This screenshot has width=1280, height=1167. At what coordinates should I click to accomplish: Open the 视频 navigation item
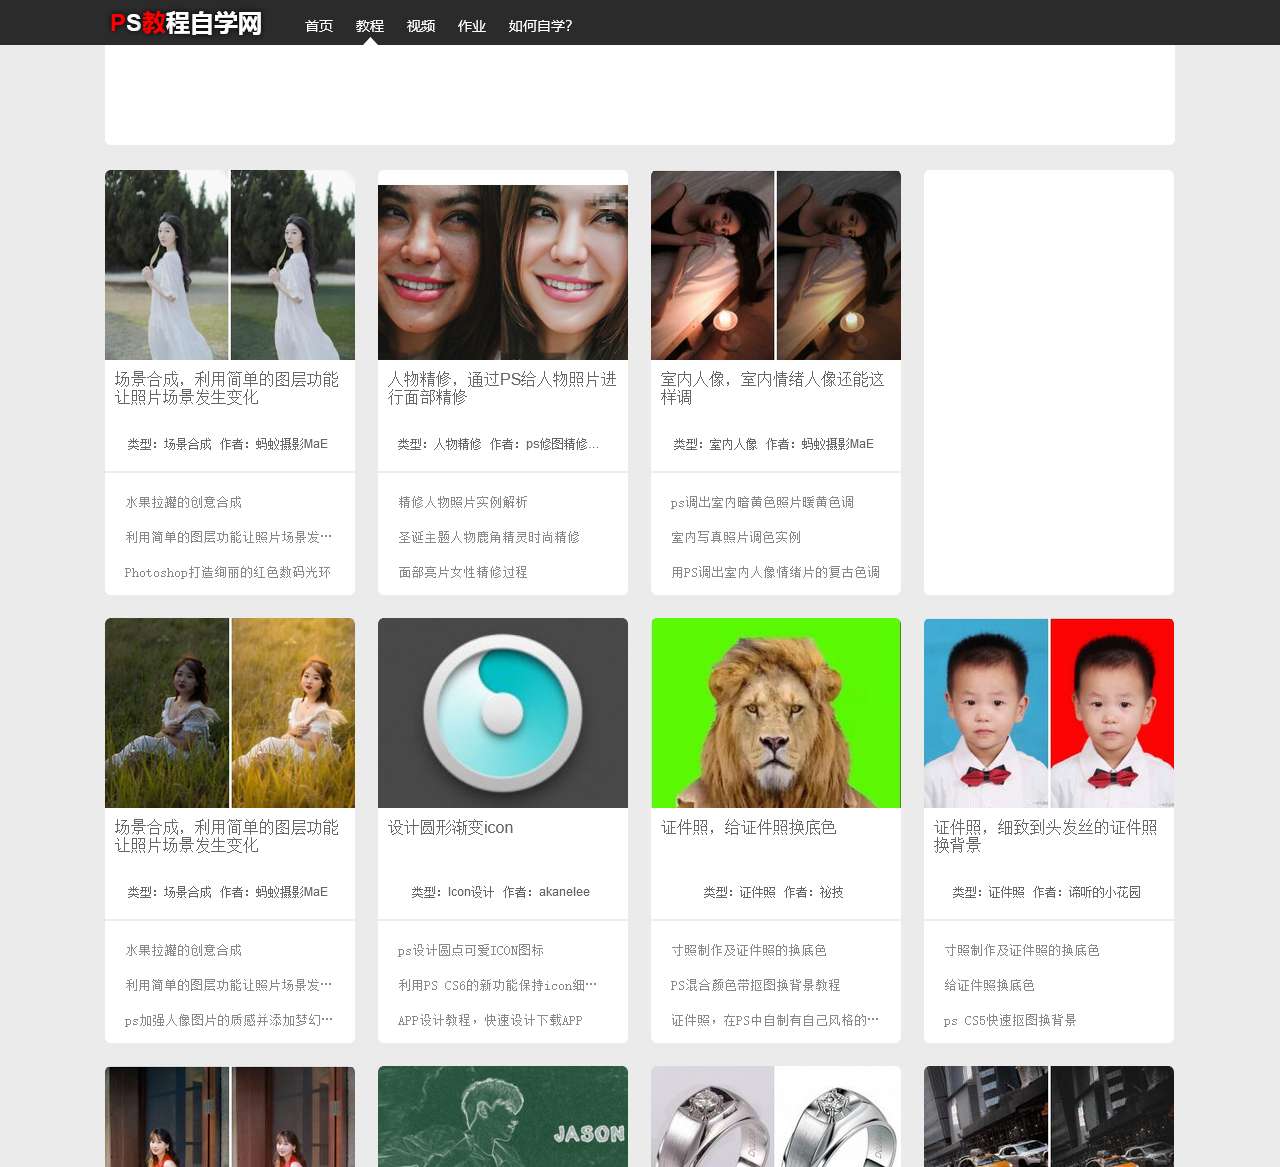point(421,26)
